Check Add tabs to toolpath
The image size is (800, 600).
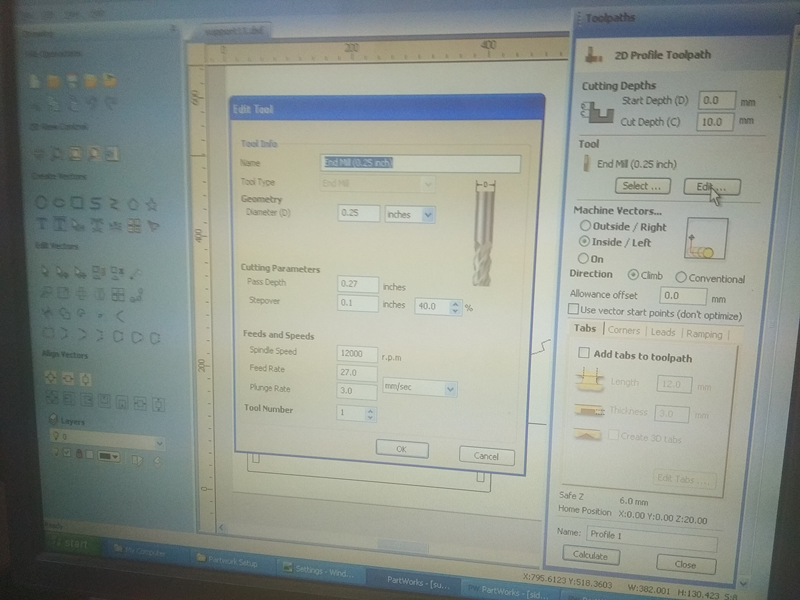(x=584, y=353)
